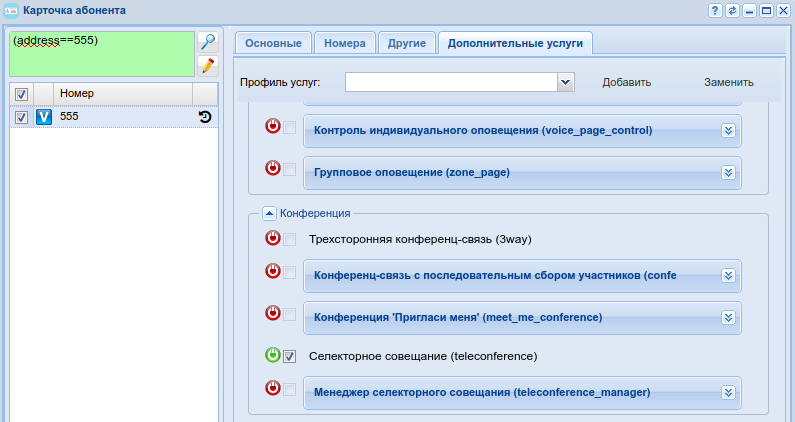795x422 pixels.
Task: Click red power icon for teleconference_manager
Action: pyautogui.click(x=273, y=389)
